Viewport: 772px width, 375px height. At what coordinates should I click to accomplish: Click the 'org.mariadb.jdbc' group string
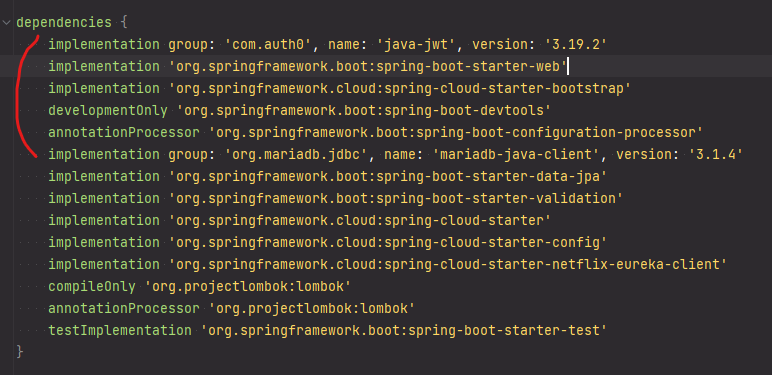click(x=297, y=155)
